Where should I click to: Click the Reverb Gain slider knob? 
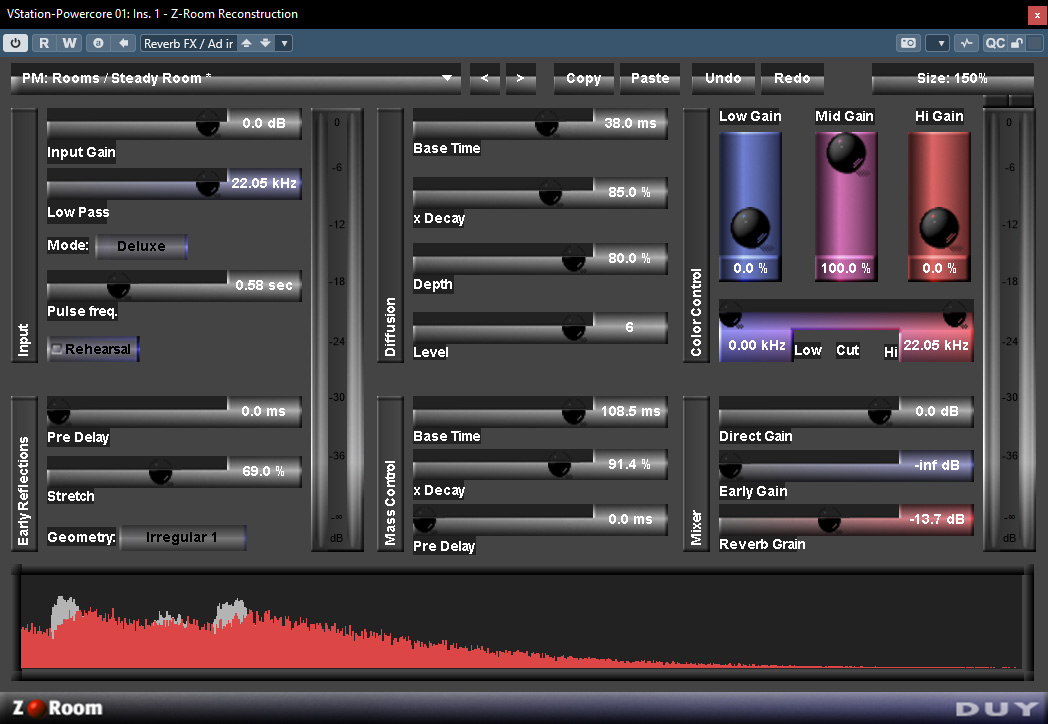pyautogui.click(x=829, y=520)
